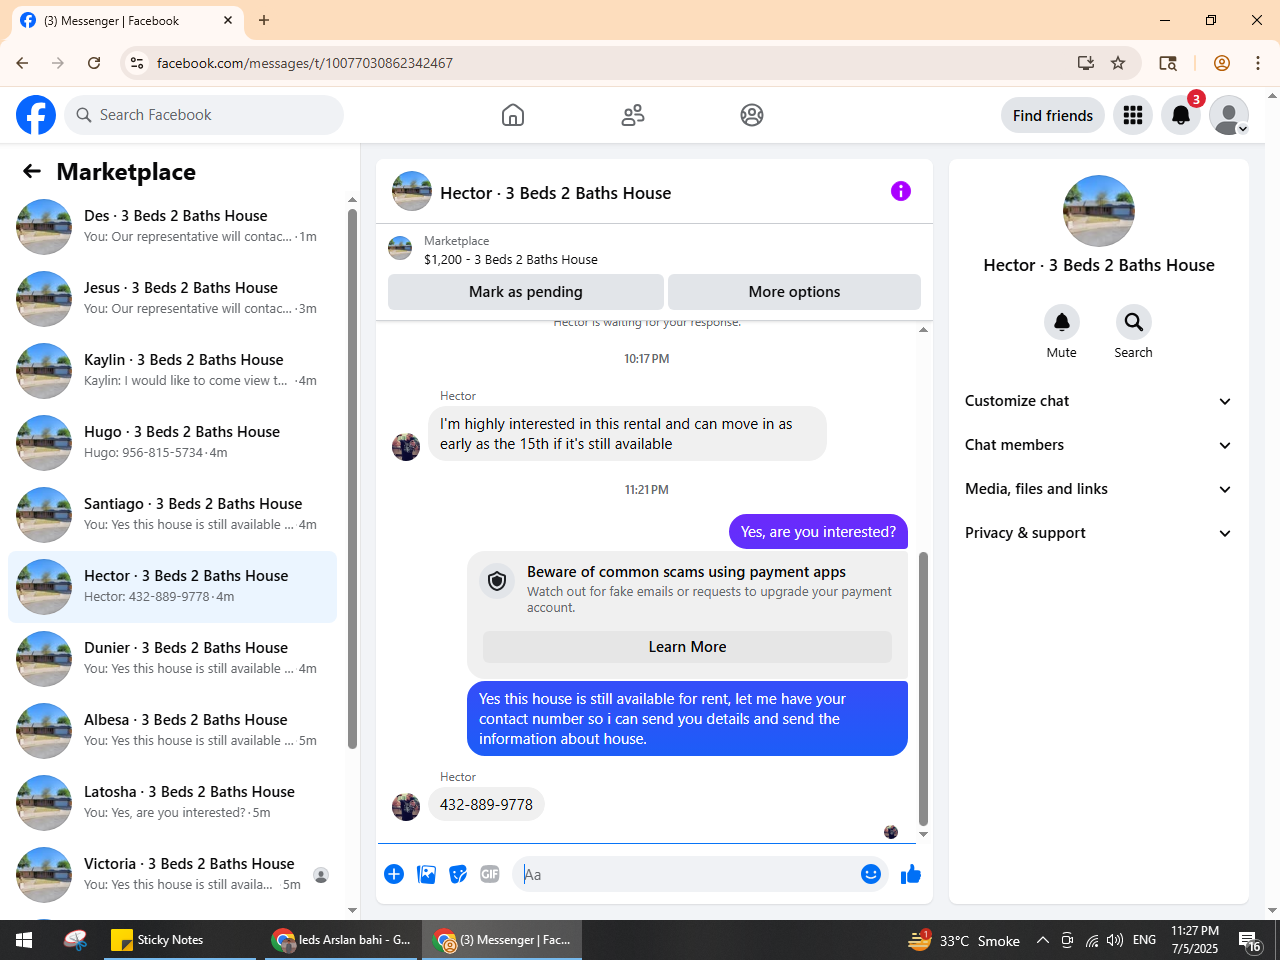Click the Find friends button
1280x960 pixels.
[1053, 115]
